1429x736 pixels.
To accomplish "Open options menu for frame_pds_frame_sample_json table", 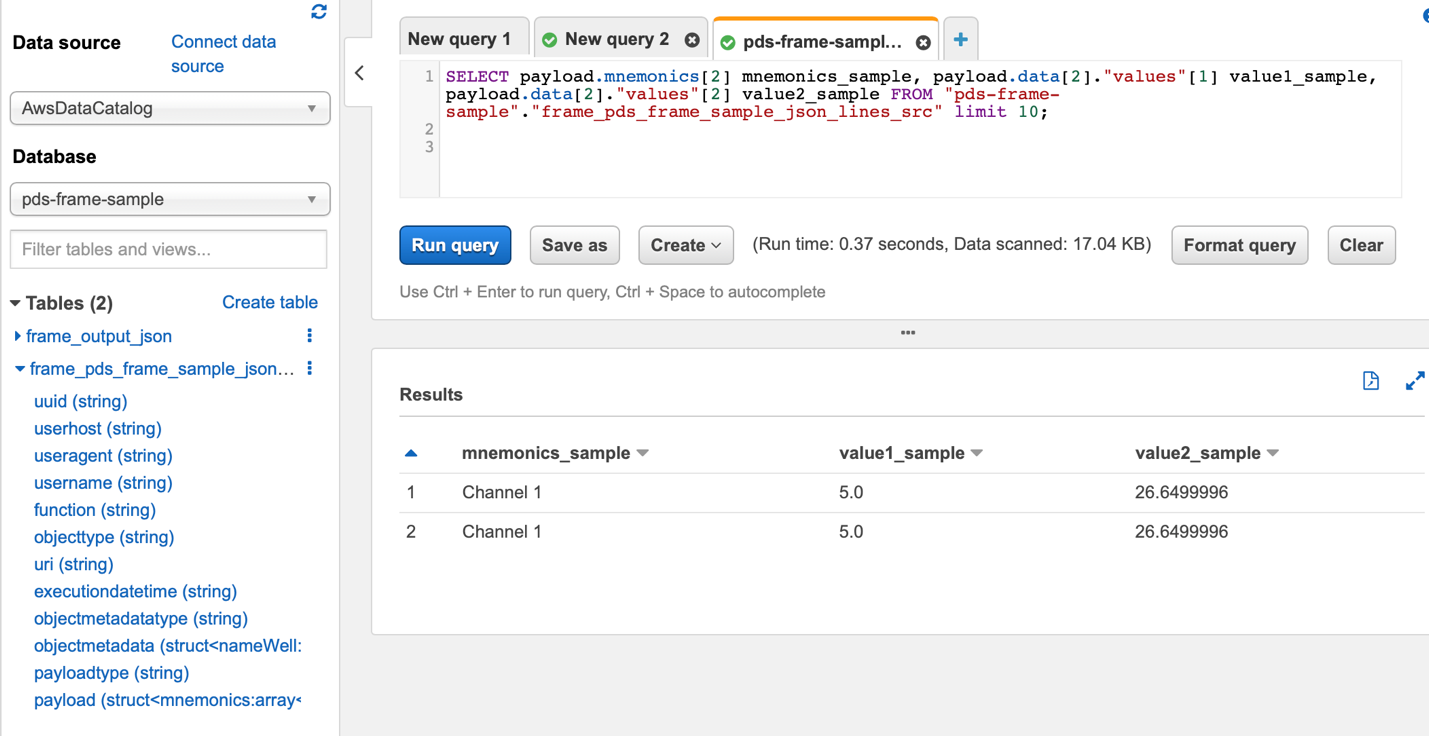I will tap(310, 369).
